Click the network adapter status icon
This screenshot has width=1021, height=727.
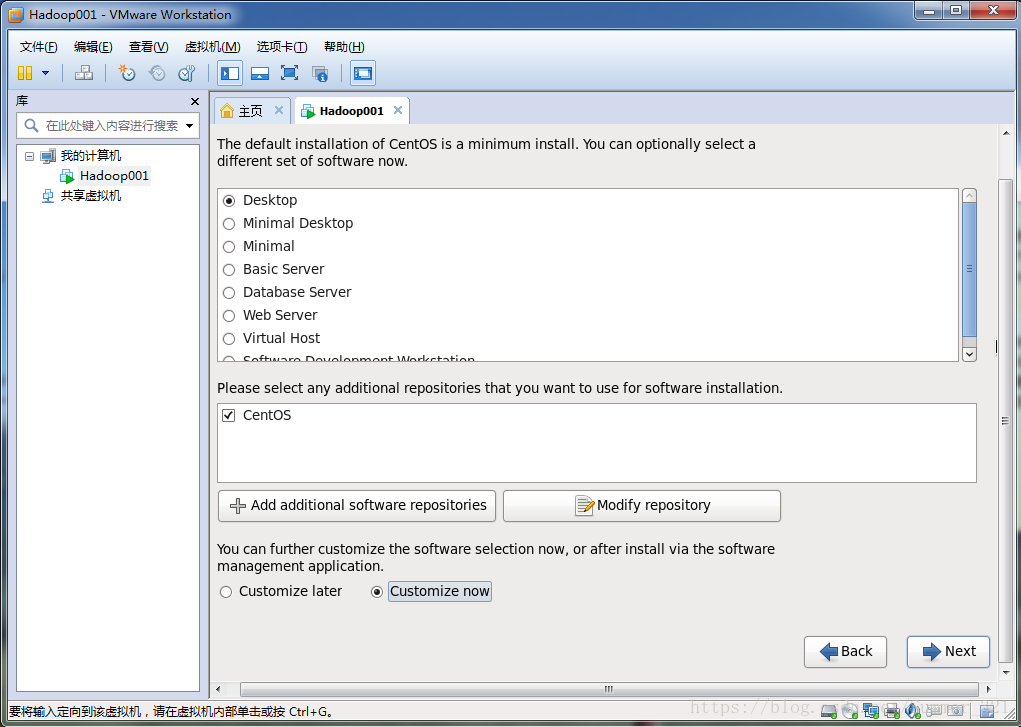[x=871, y=711]
